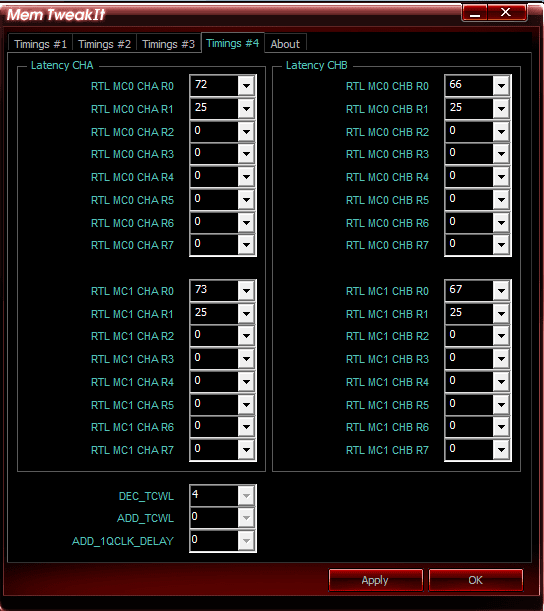Click the 'RTL MC0 CHB R7' label
Image resolution: width=544 pixels, height=611 pixels.
tap(387, 245)
